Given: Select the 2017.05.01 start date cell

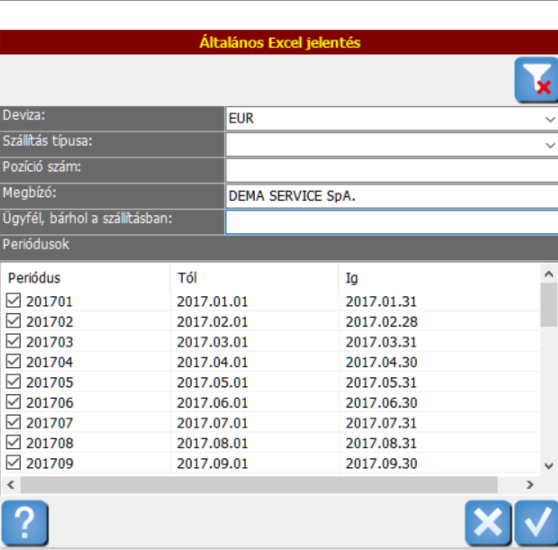Looking at the screenshot, I should pyautogui.click(x=212, y=383).
